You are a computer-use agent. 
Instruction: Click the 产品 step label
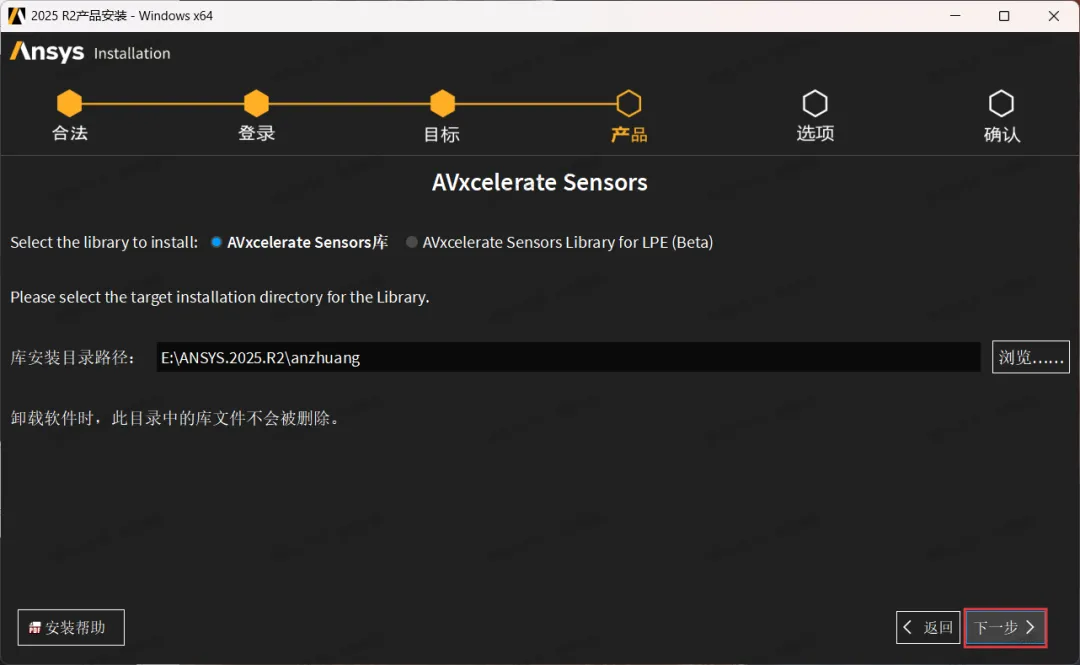(629, 134)
